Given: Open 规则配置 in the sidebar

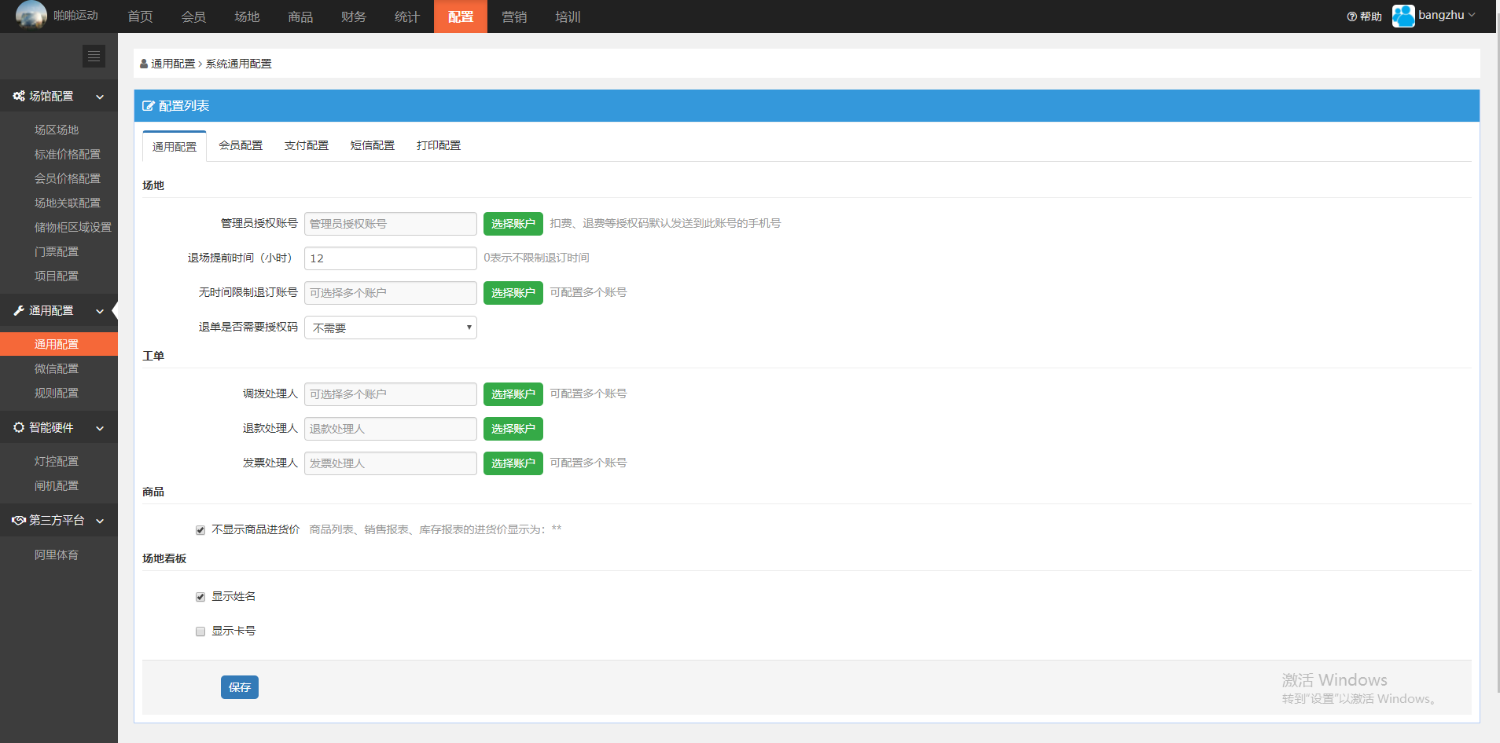Looking at the screenshot, I should [59, 393].
